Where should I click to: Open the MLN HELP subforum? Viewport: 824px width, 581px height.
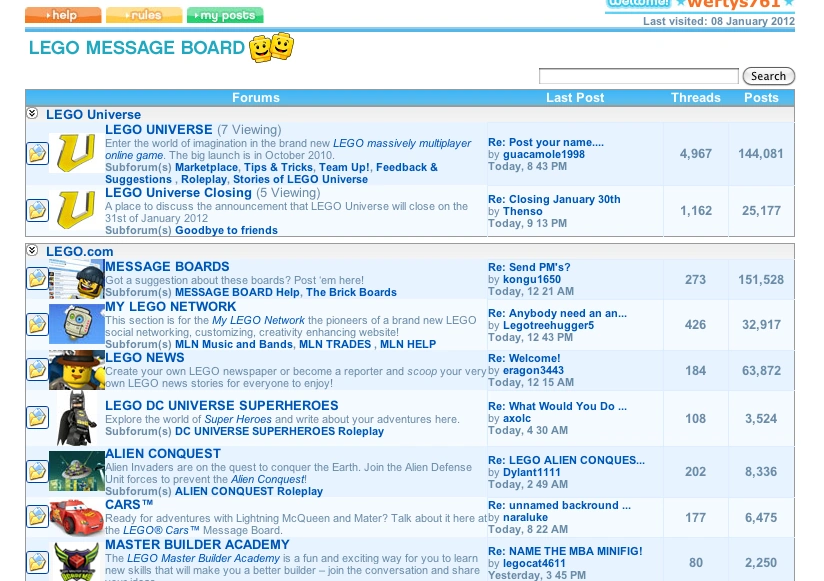pyautogui.click(x=408, y=344)
